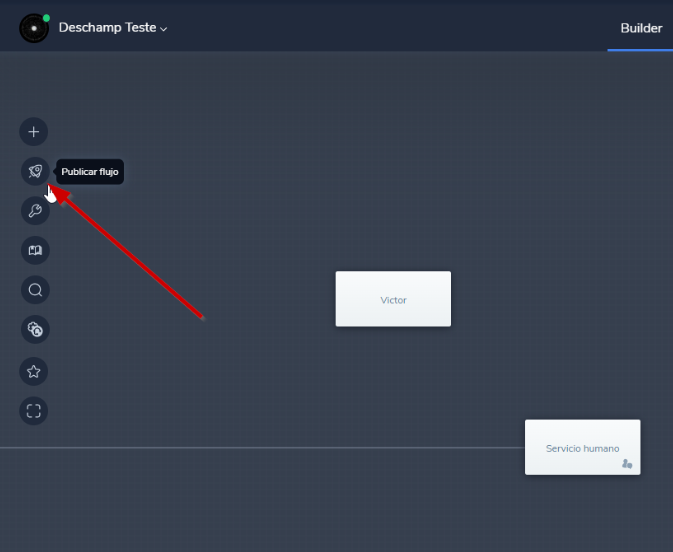Open the Deschamp Teste bot name menu
This screenshot has width=673, height=552.
[107, 28]
